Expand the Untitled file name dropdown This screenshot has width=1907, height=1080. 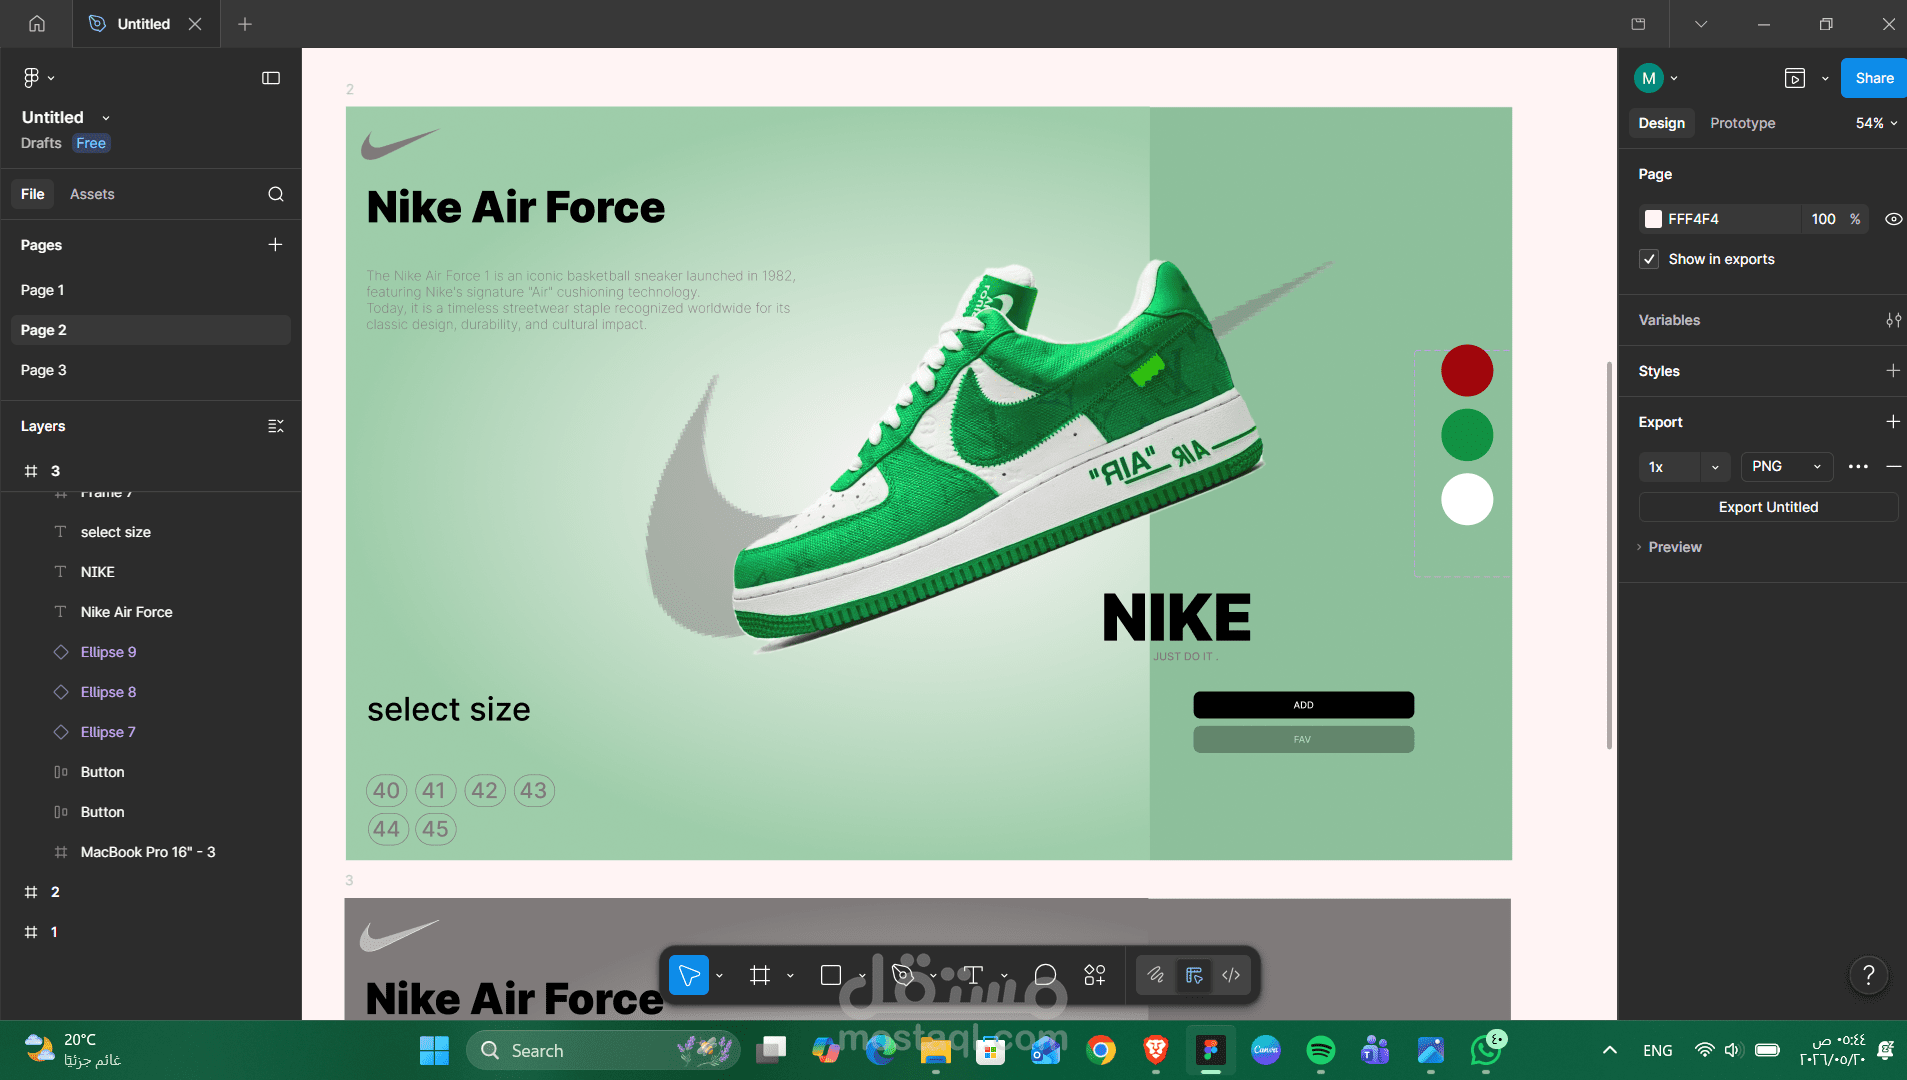tap(106, 118)
